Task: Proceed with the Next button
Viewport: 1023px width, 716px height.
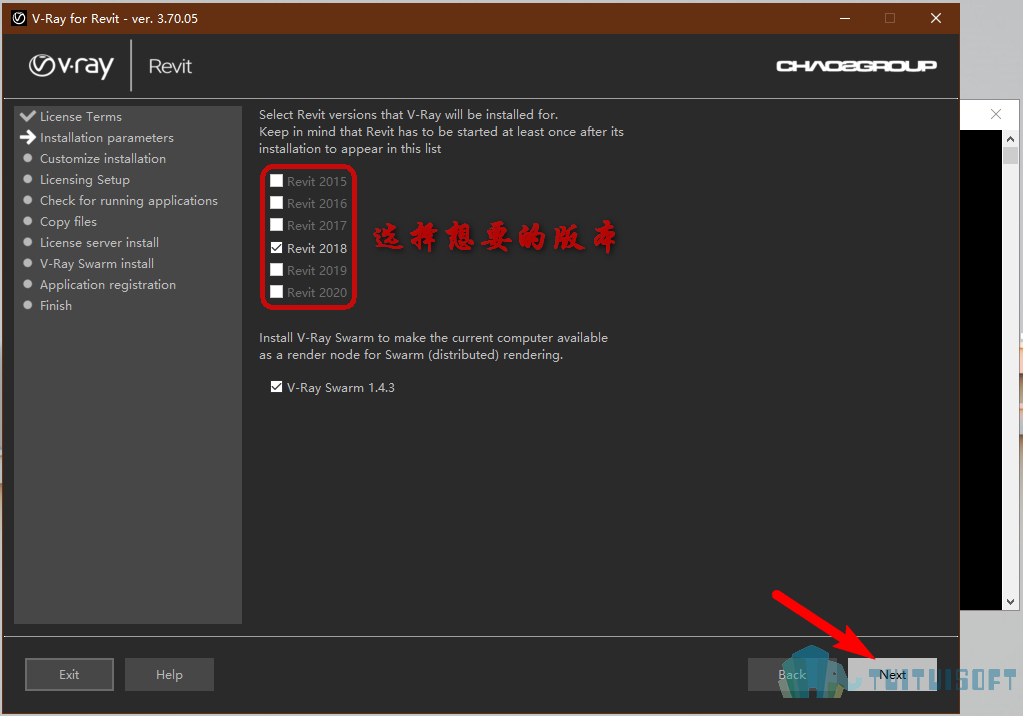Action: click(892, 674)
